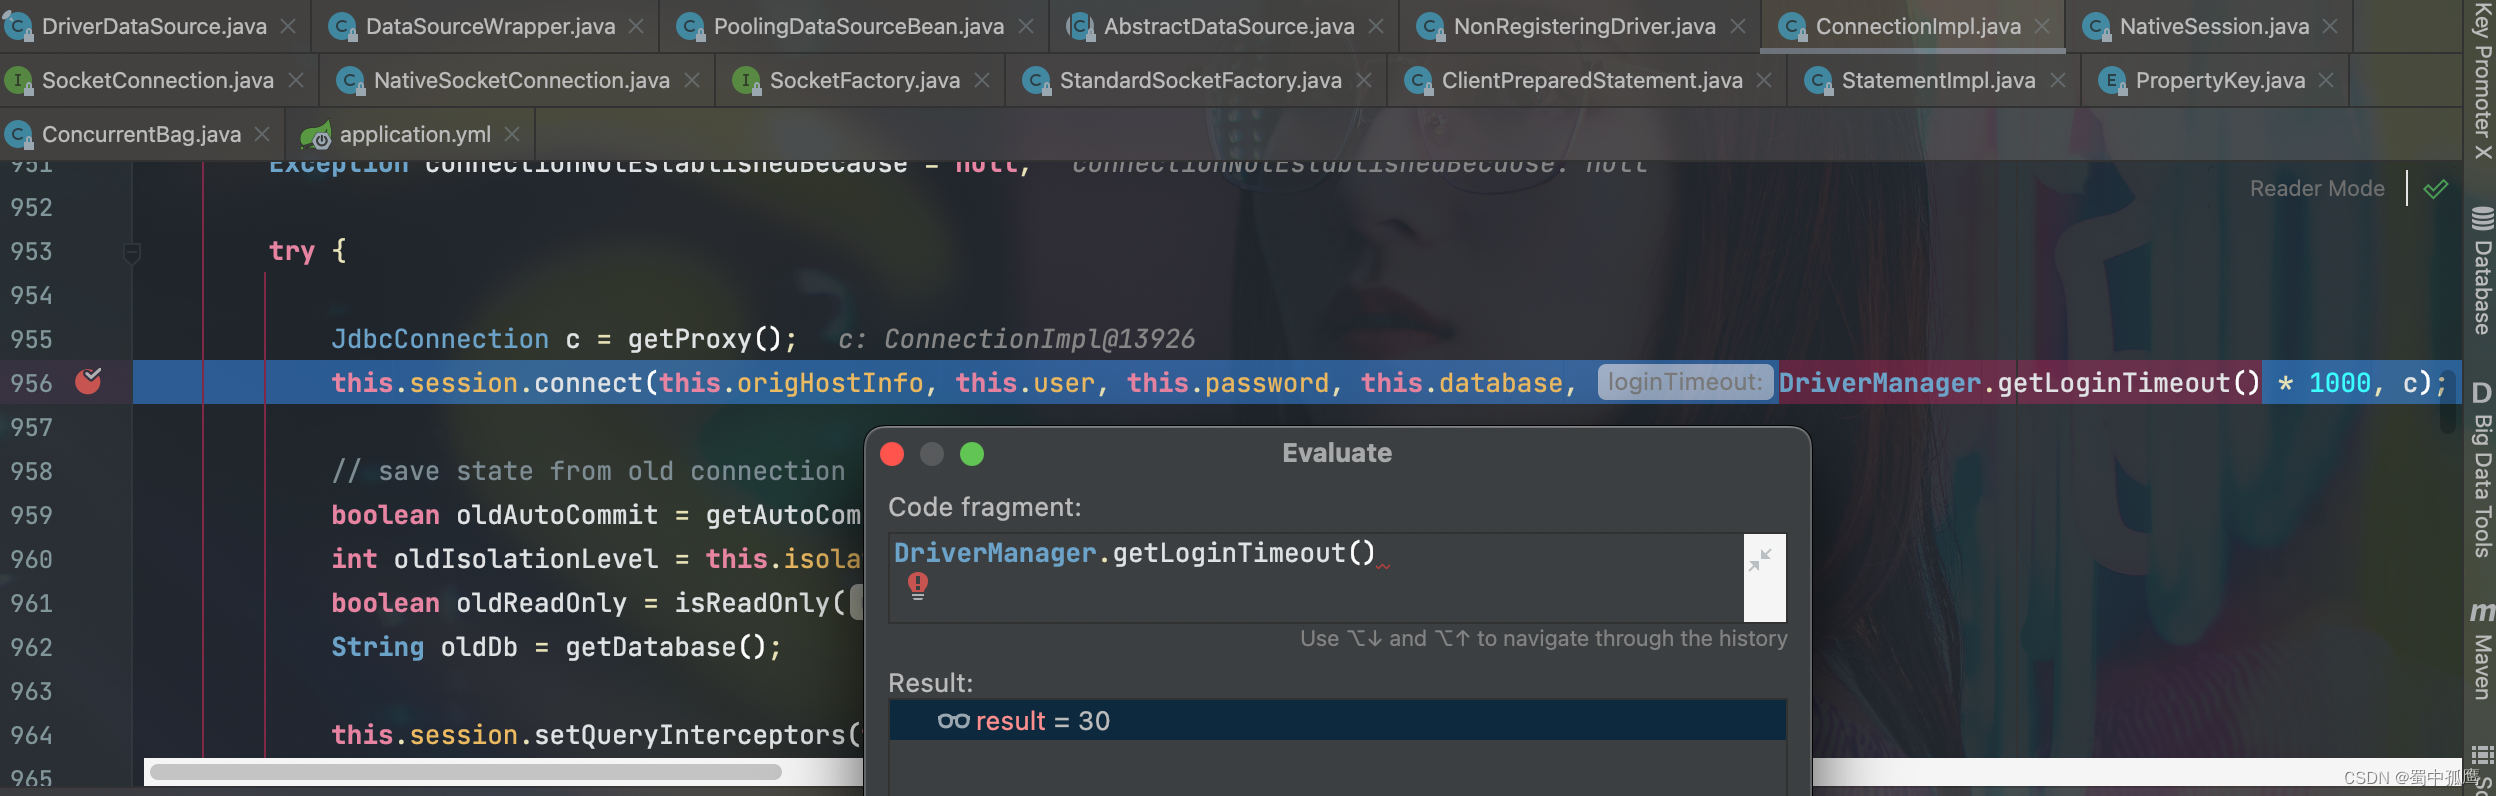Open the Key Promoter X tool window
The width and height of the screenshot is (2496, 796).
[x=2482, y=80]
